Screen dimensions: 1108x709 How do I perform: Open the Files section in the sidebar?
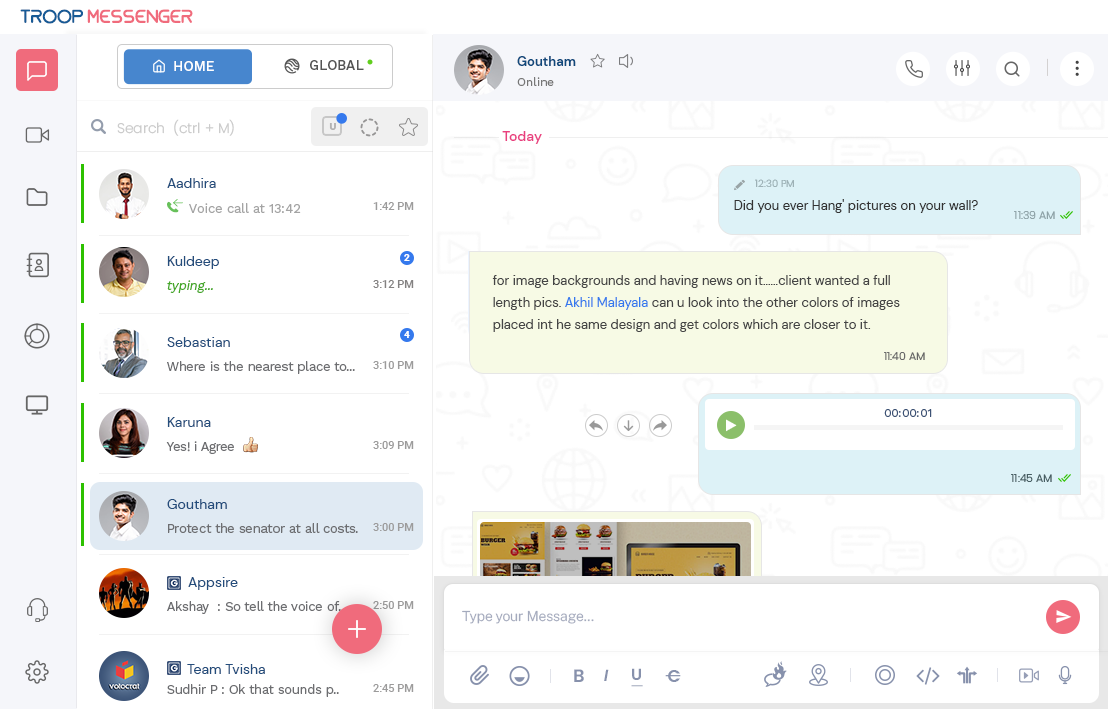(36, 197)
